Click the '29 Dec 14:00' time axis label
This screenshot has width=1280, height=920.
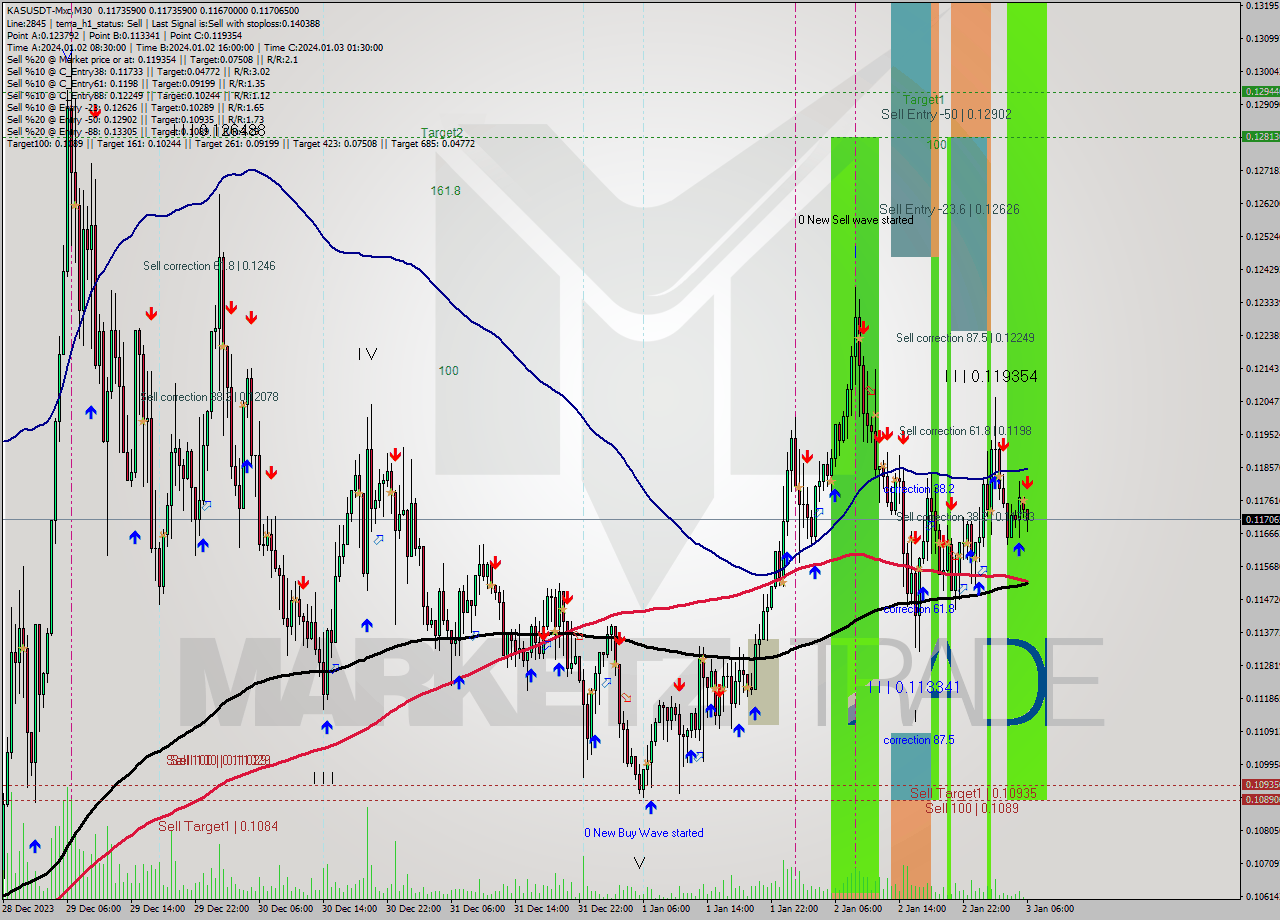158,909
